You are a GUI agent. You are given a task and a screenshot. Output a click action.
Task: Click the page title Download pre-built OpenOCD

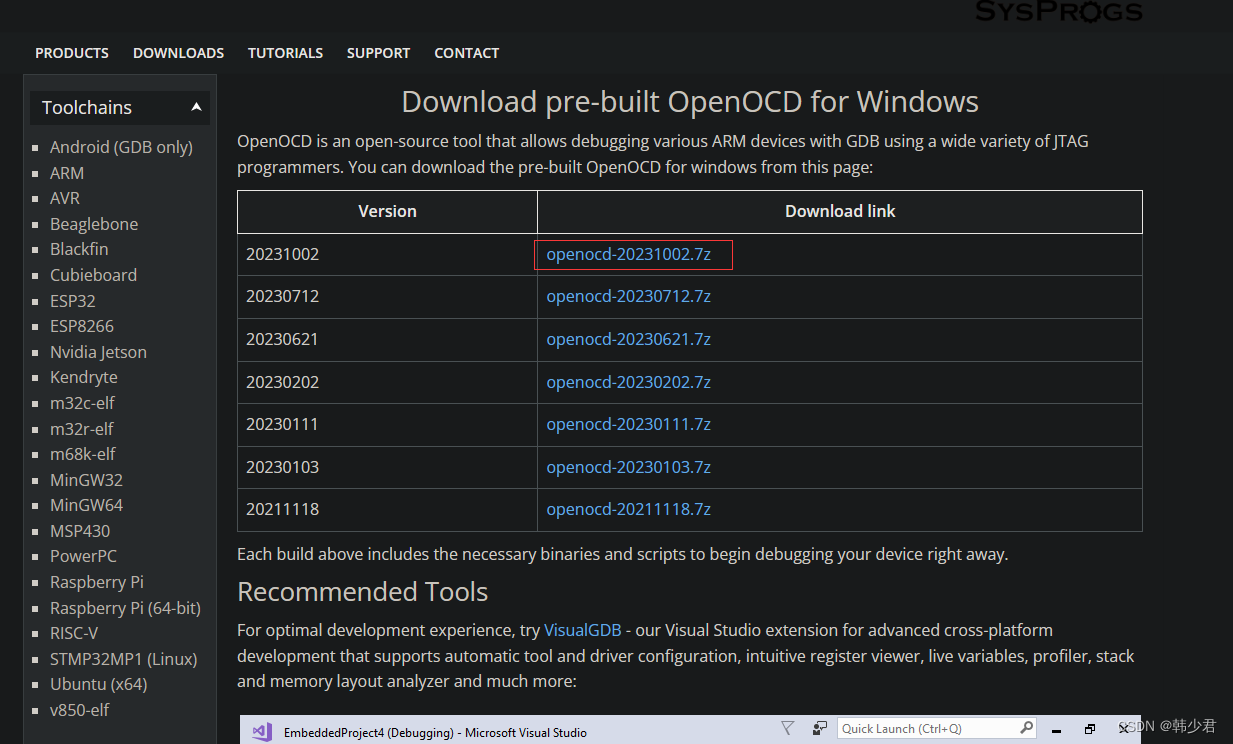point(690,101)
